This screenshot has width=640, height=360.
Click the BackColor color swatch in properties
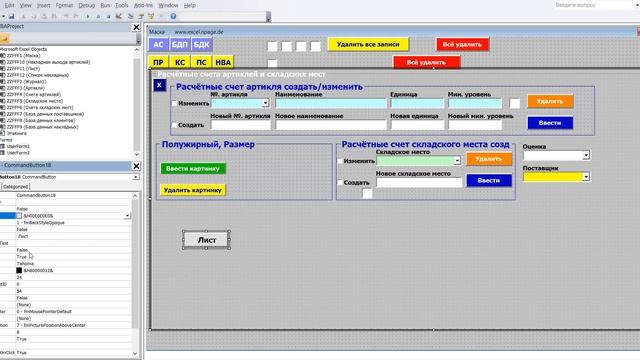pos(19,216)
